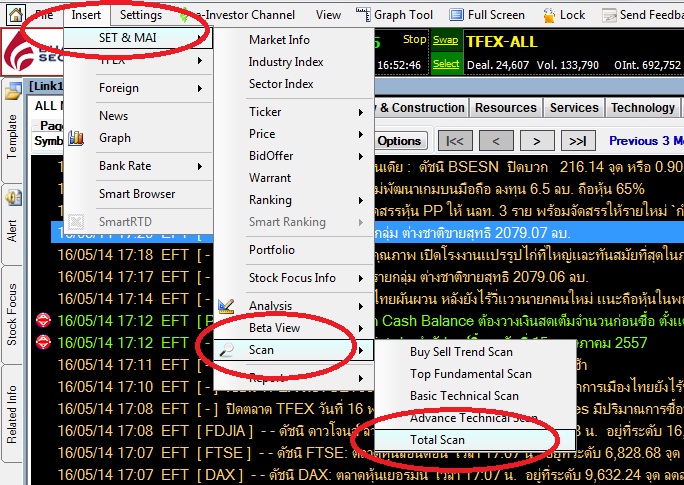Select the DAX news row
684x485 pixels.
click(358, 475)
